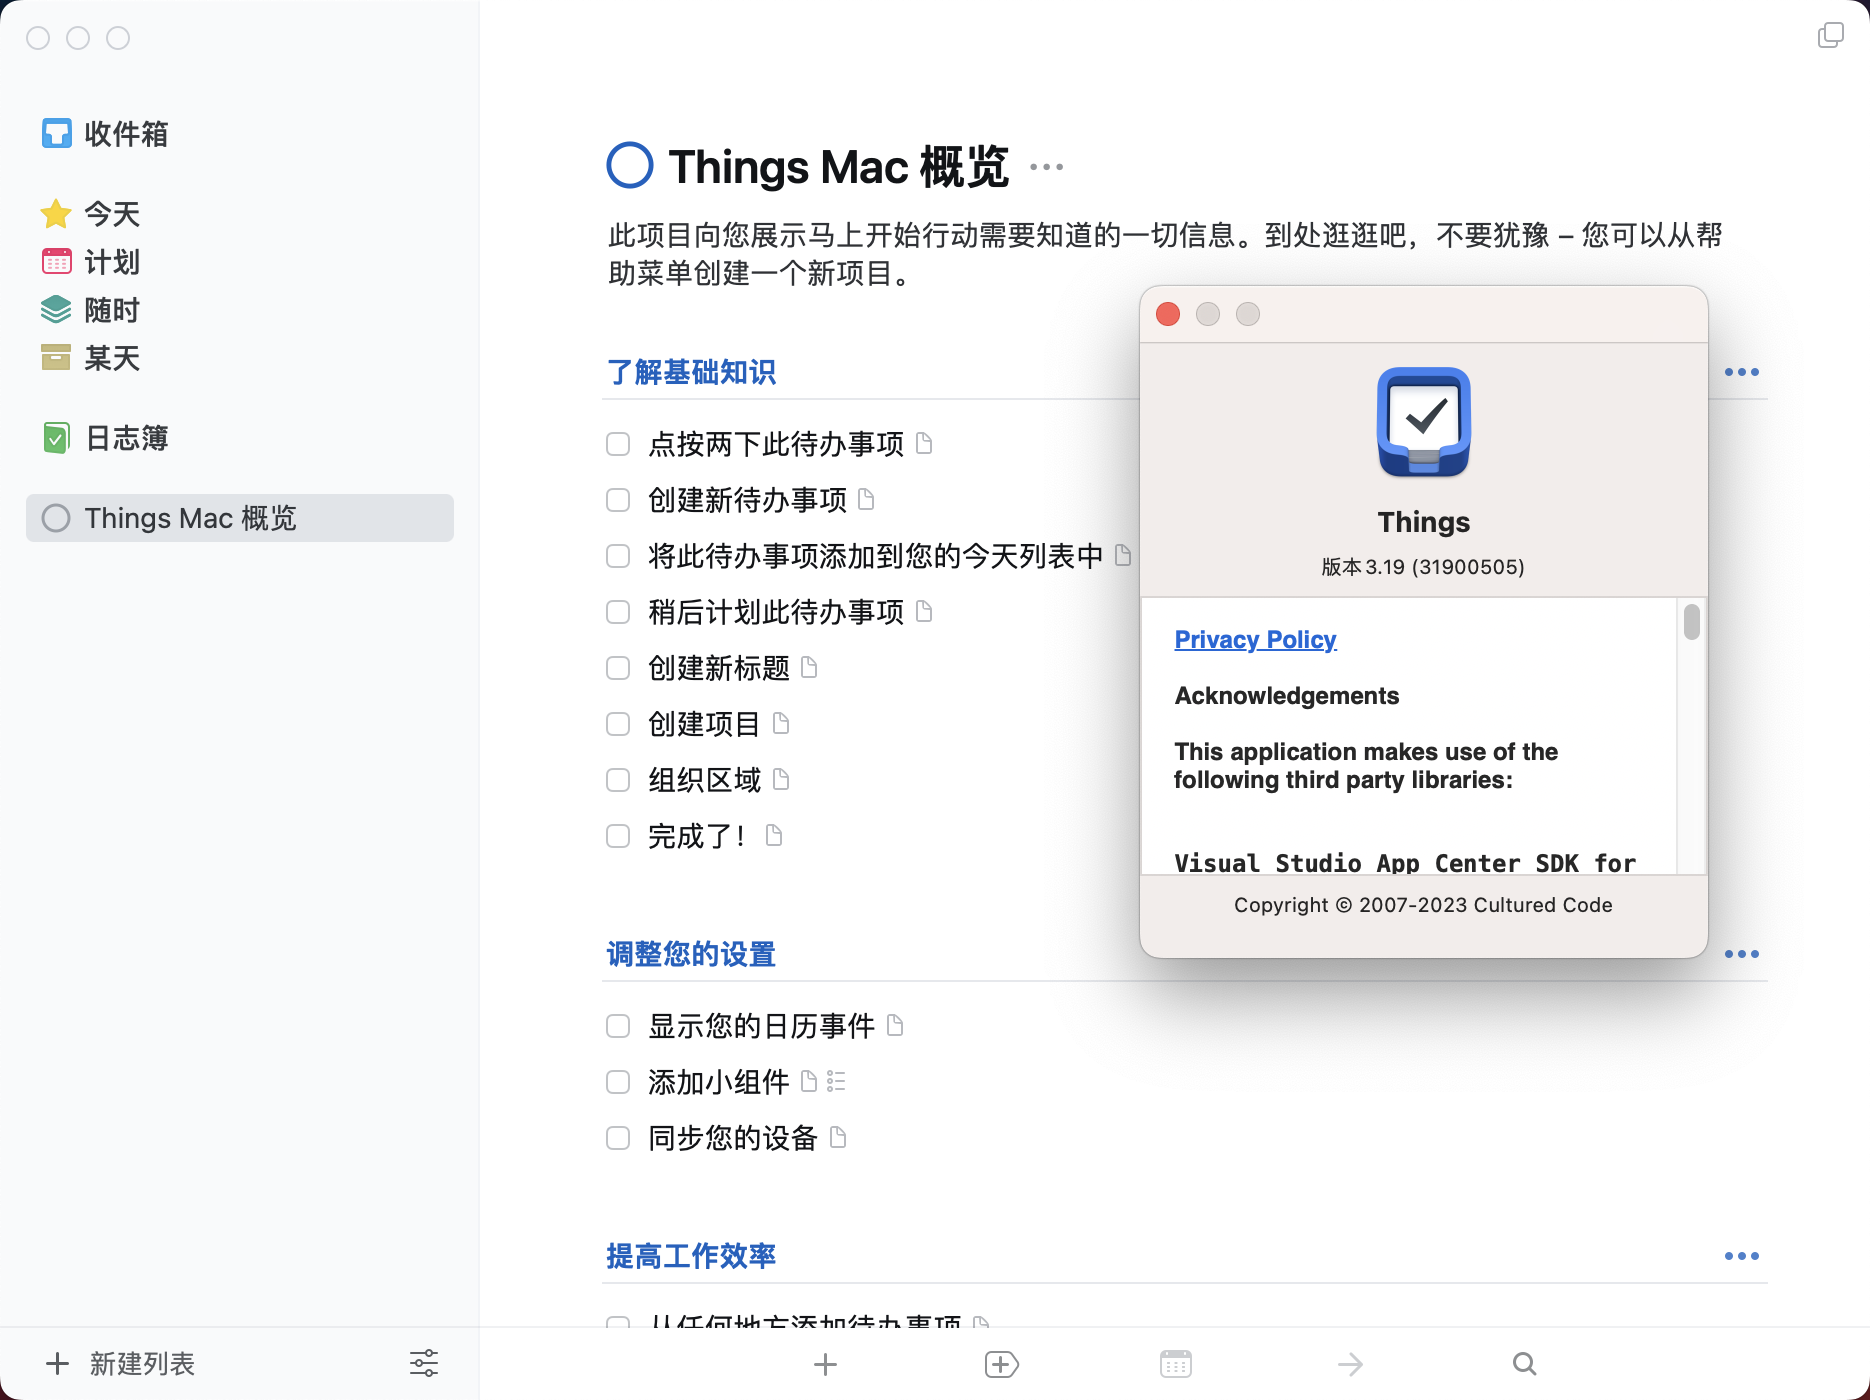Mark the project circle as complete
Image resolution: width=1870 pixels, height=1400 pixels.
(x=630, y=166)
